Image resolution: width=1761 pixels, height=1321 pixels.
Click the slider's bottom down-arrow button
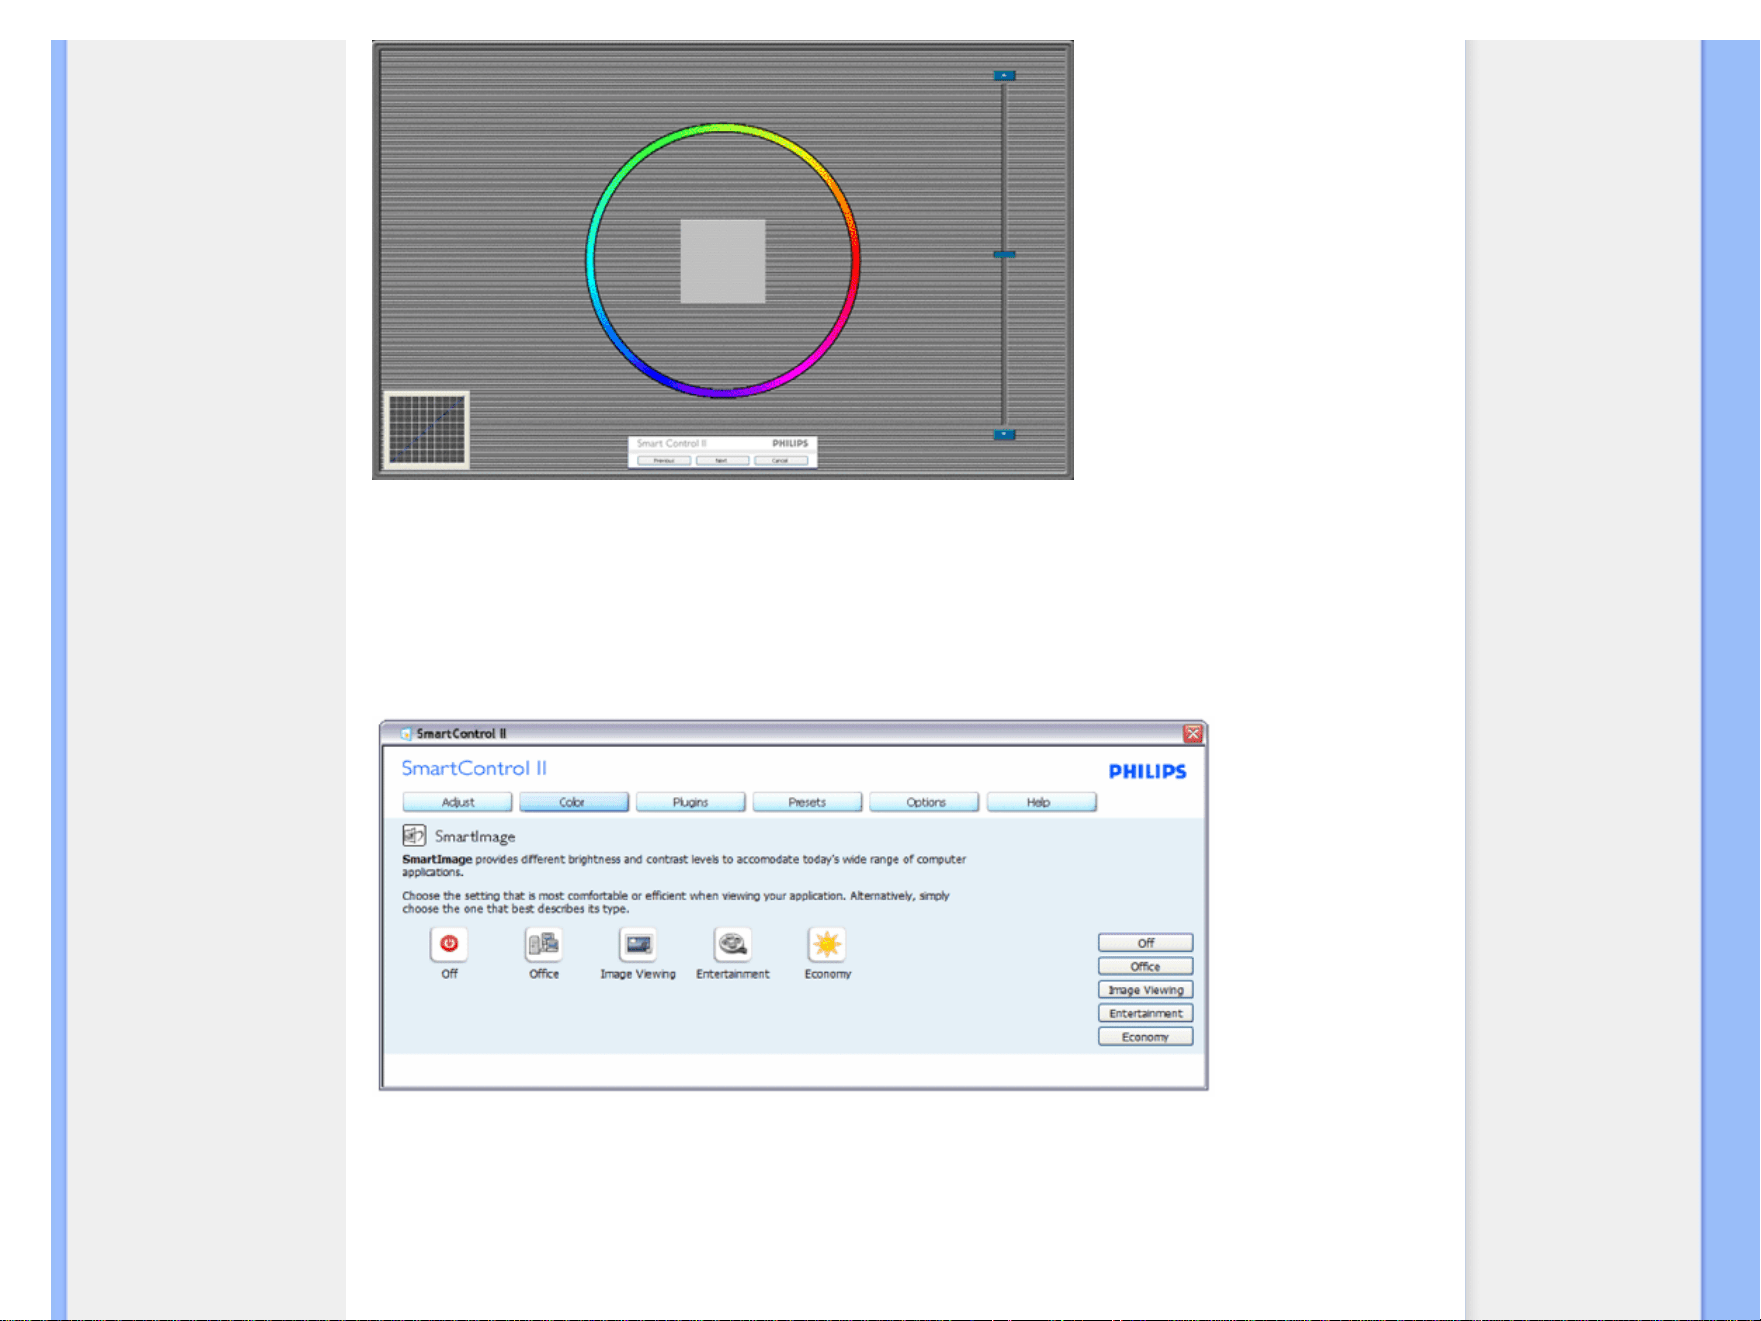[x=1004, y=435]
